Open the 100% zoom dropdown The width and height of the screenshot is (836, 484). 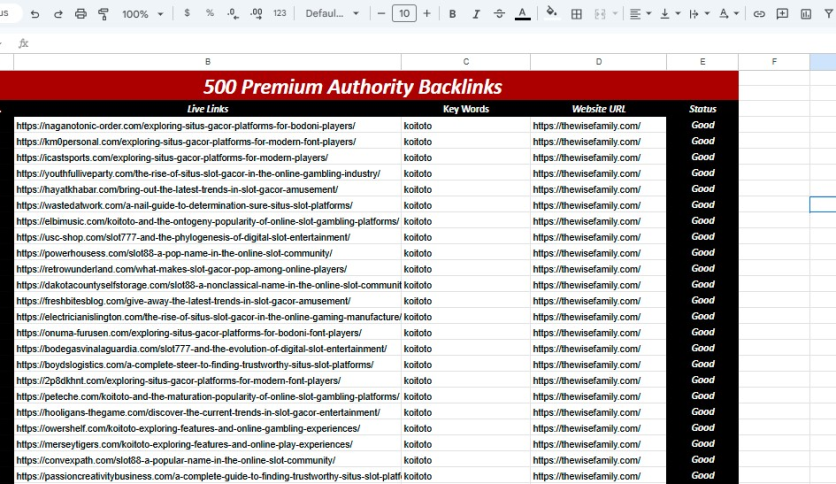142,14
